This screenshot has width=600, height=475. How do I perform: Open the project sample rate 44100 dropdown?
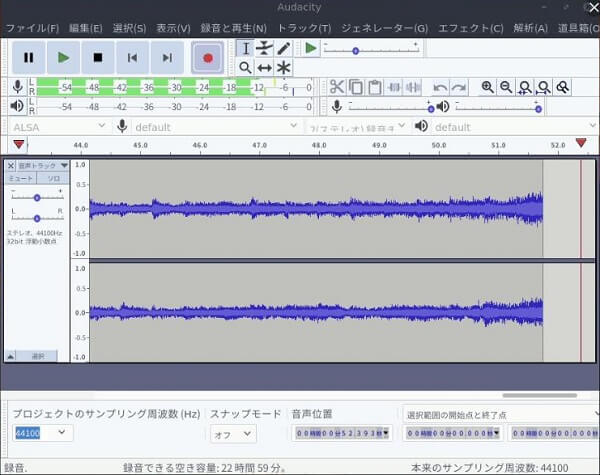point(62,433)
